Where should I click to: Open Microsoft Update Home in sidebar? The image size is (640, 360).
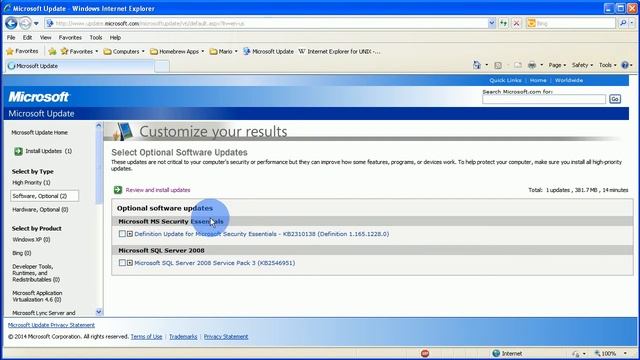(40, 133)
